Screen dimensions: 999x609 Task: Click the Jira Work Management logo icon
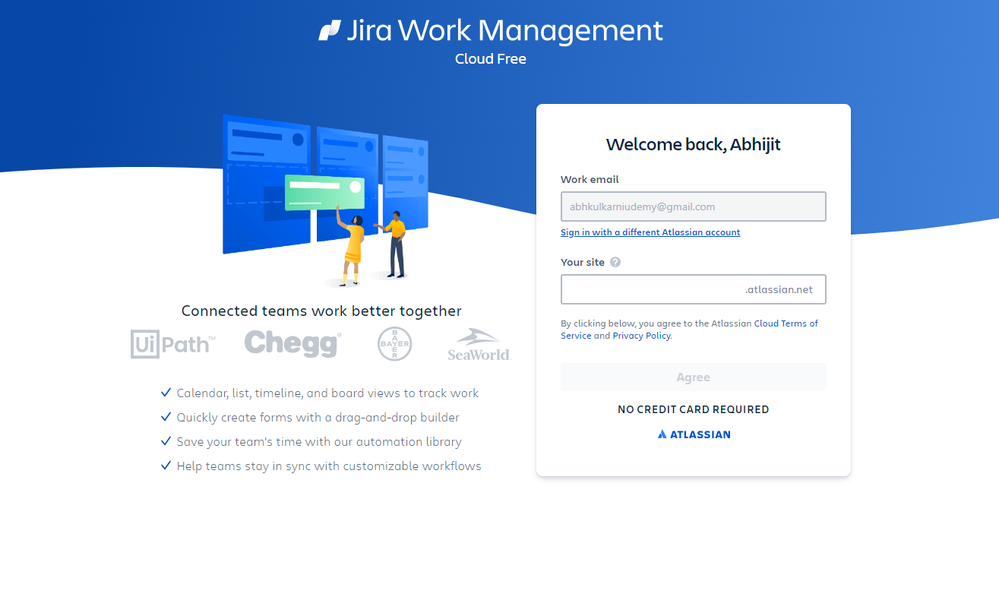pos(329,30)
